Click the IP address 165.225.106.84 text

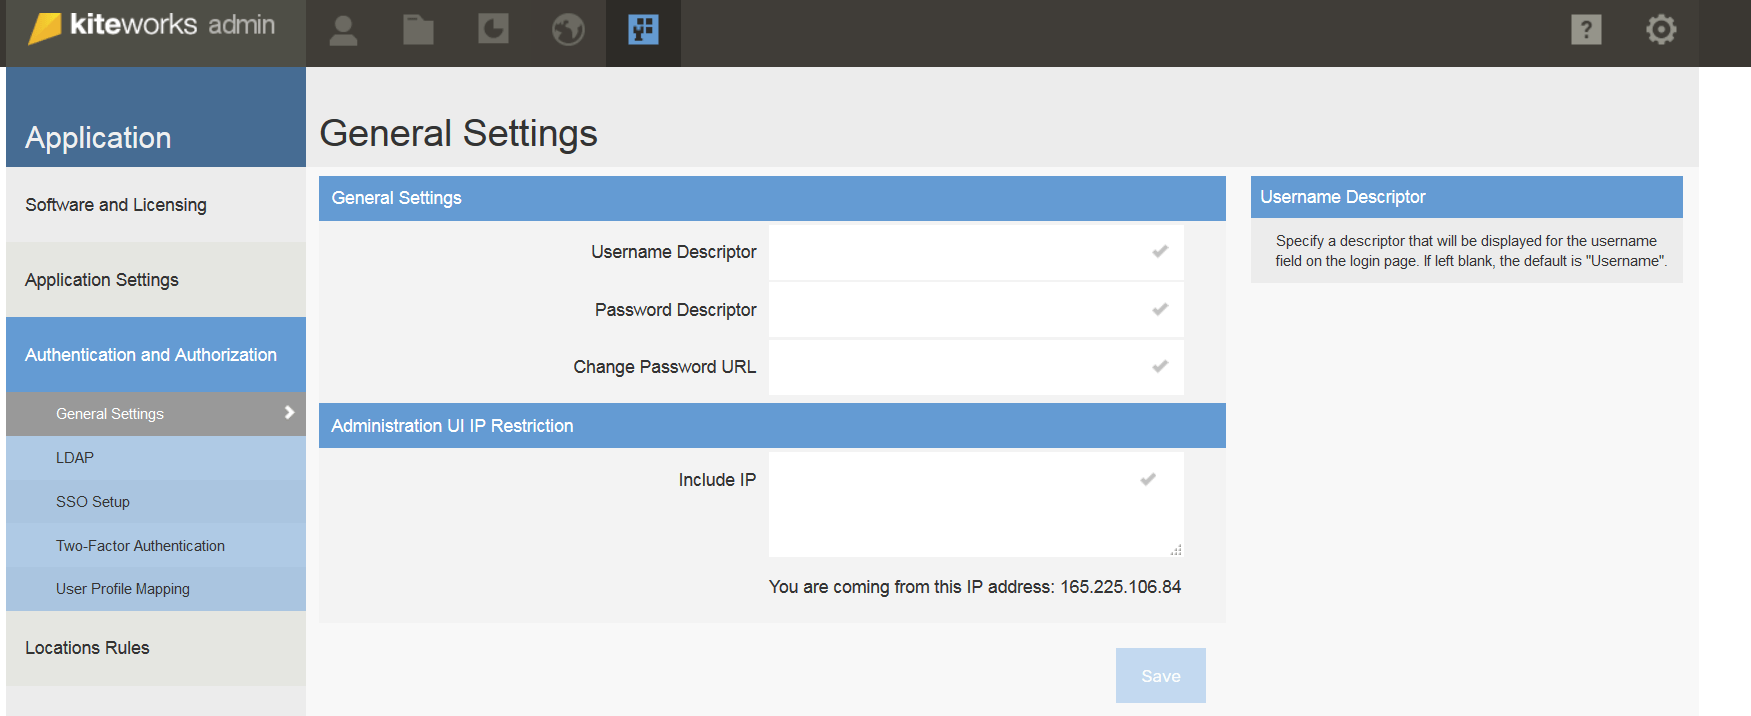pos(1120,587)
